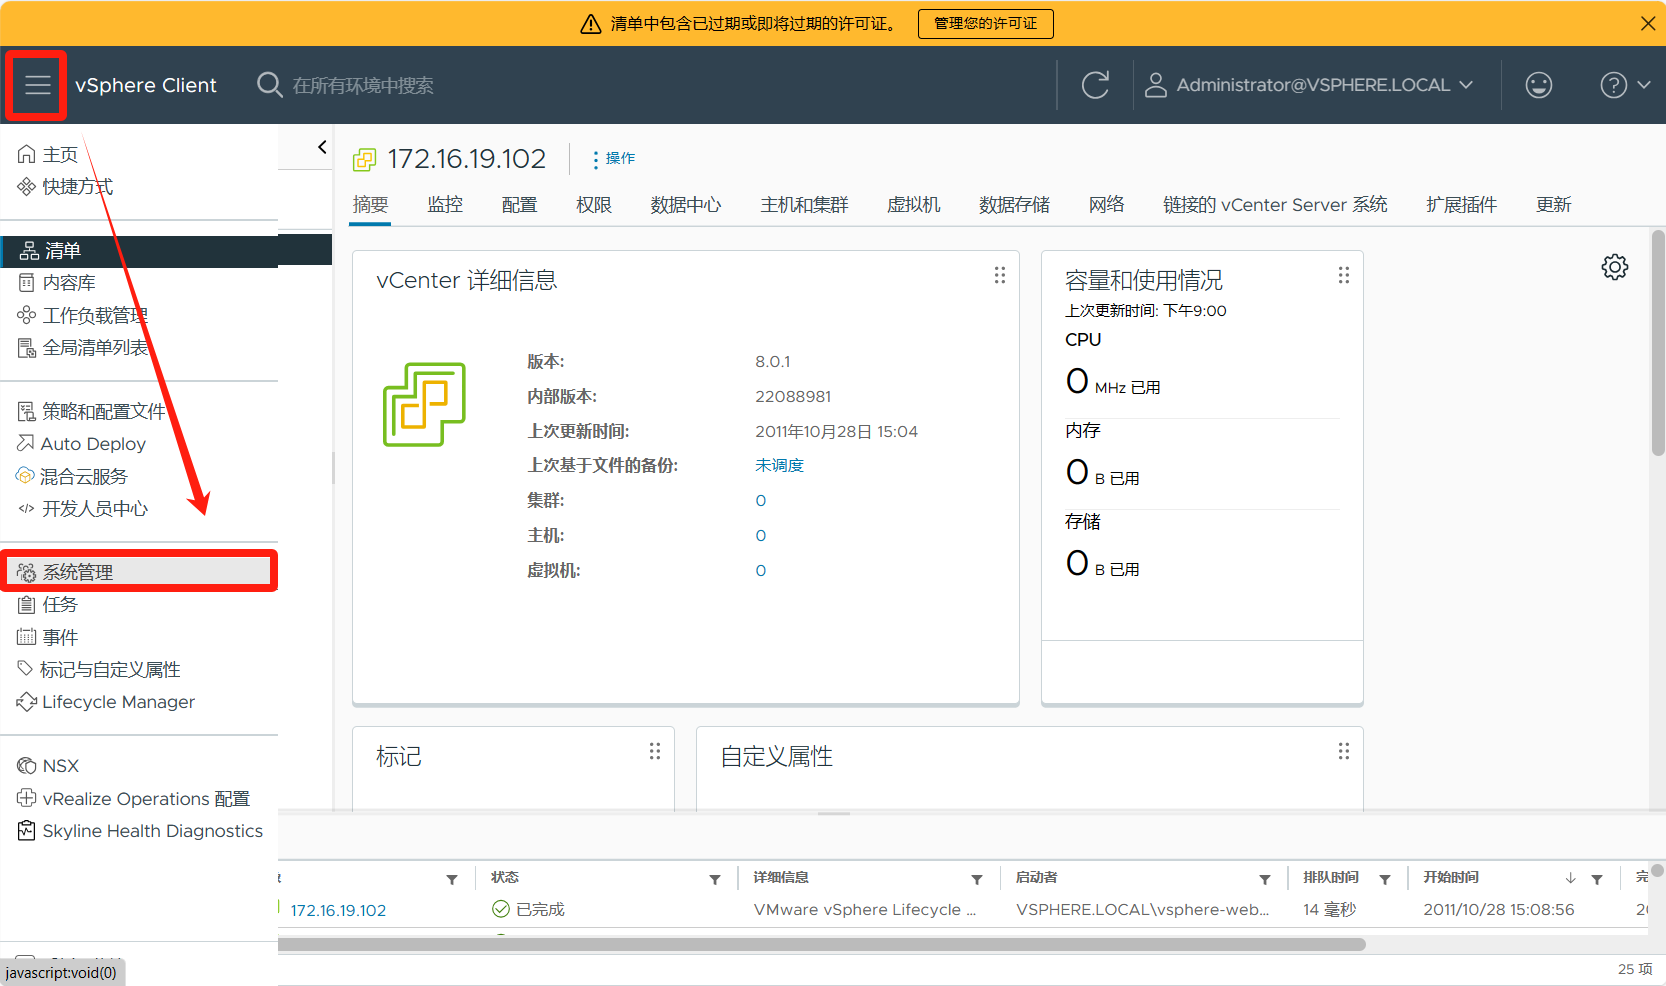Open capacity and usage card options menu
1666x986 pixels.
1343,275
